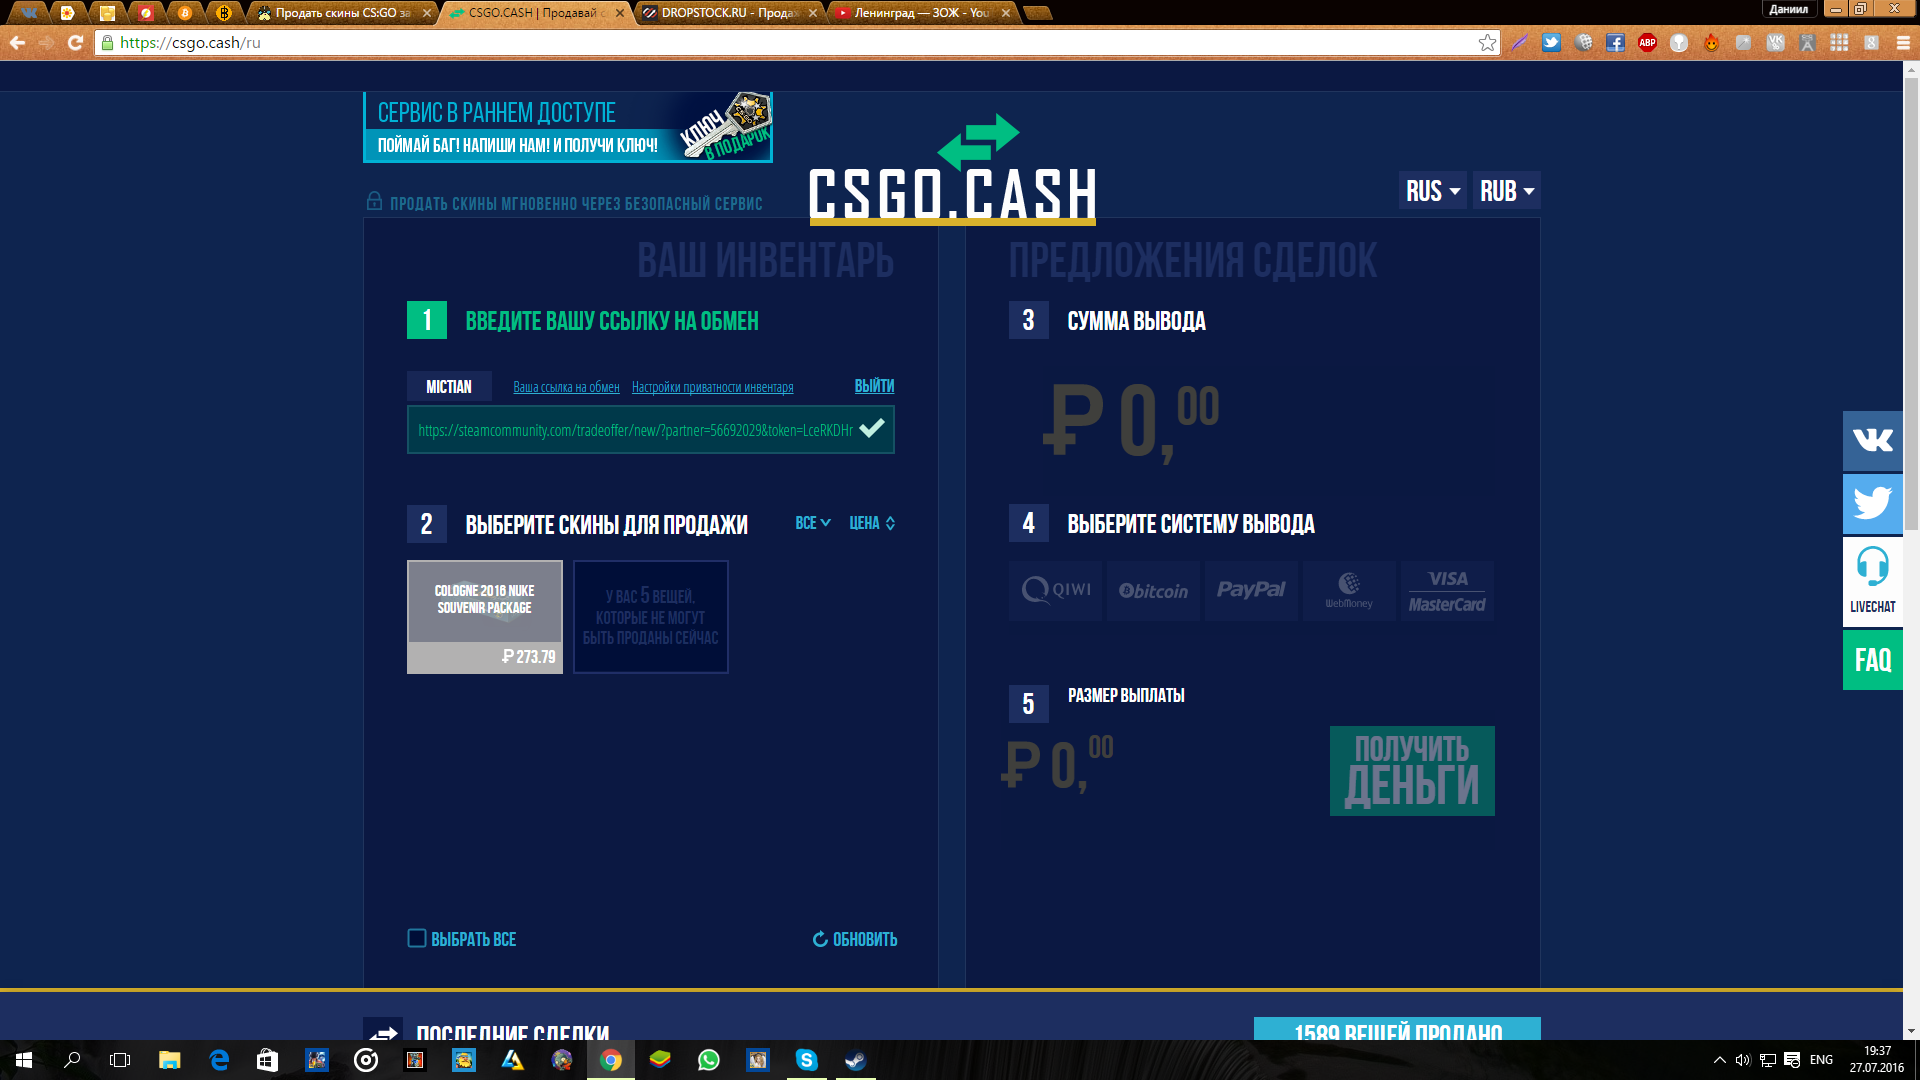Open taskbar search magnifier
Viewport: 1920px width, 1080px height.
click(72, 1060)
